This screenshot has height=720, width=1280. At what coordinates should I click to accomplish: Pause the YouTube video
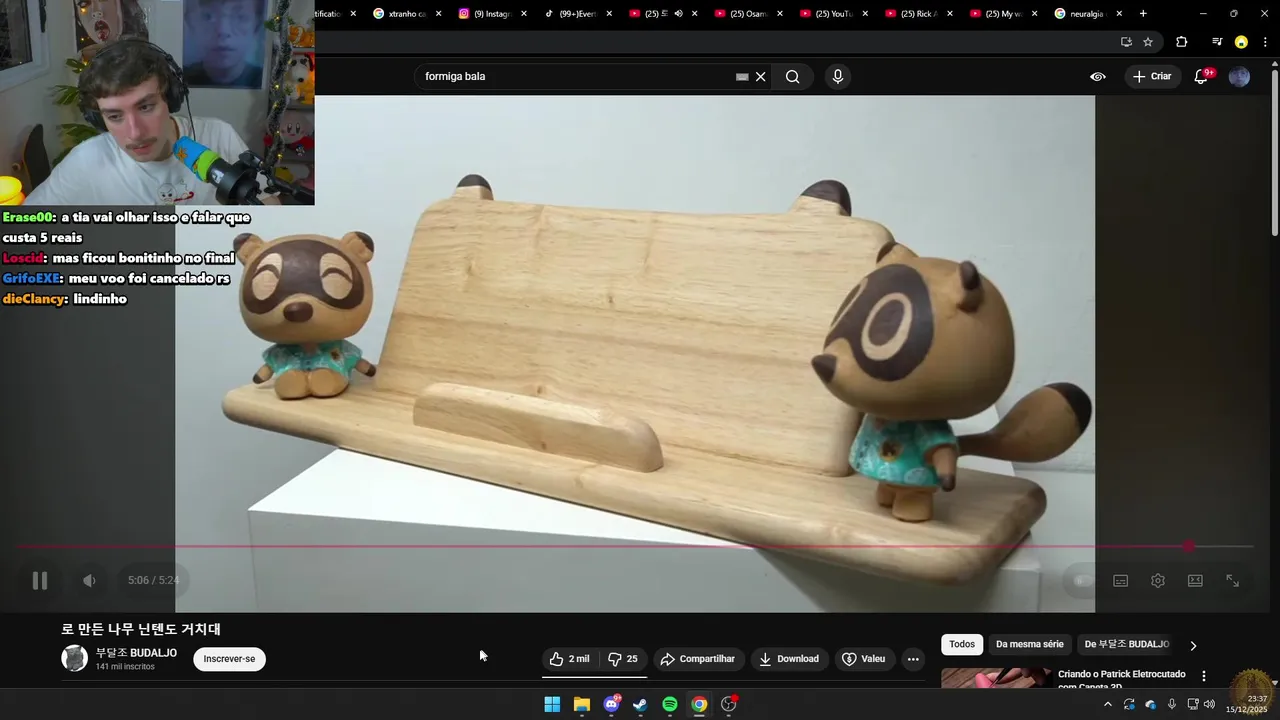[x=40, y=580]
